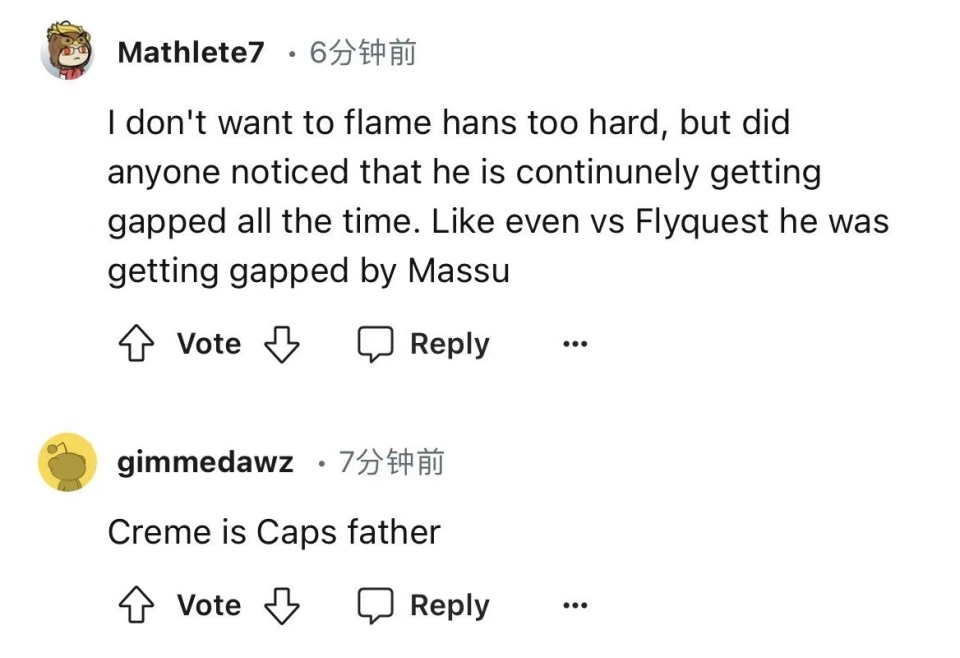The image size is (960, 658).
Task: Reply to Mathlete7's comment
Action: (x=449, y=345)
